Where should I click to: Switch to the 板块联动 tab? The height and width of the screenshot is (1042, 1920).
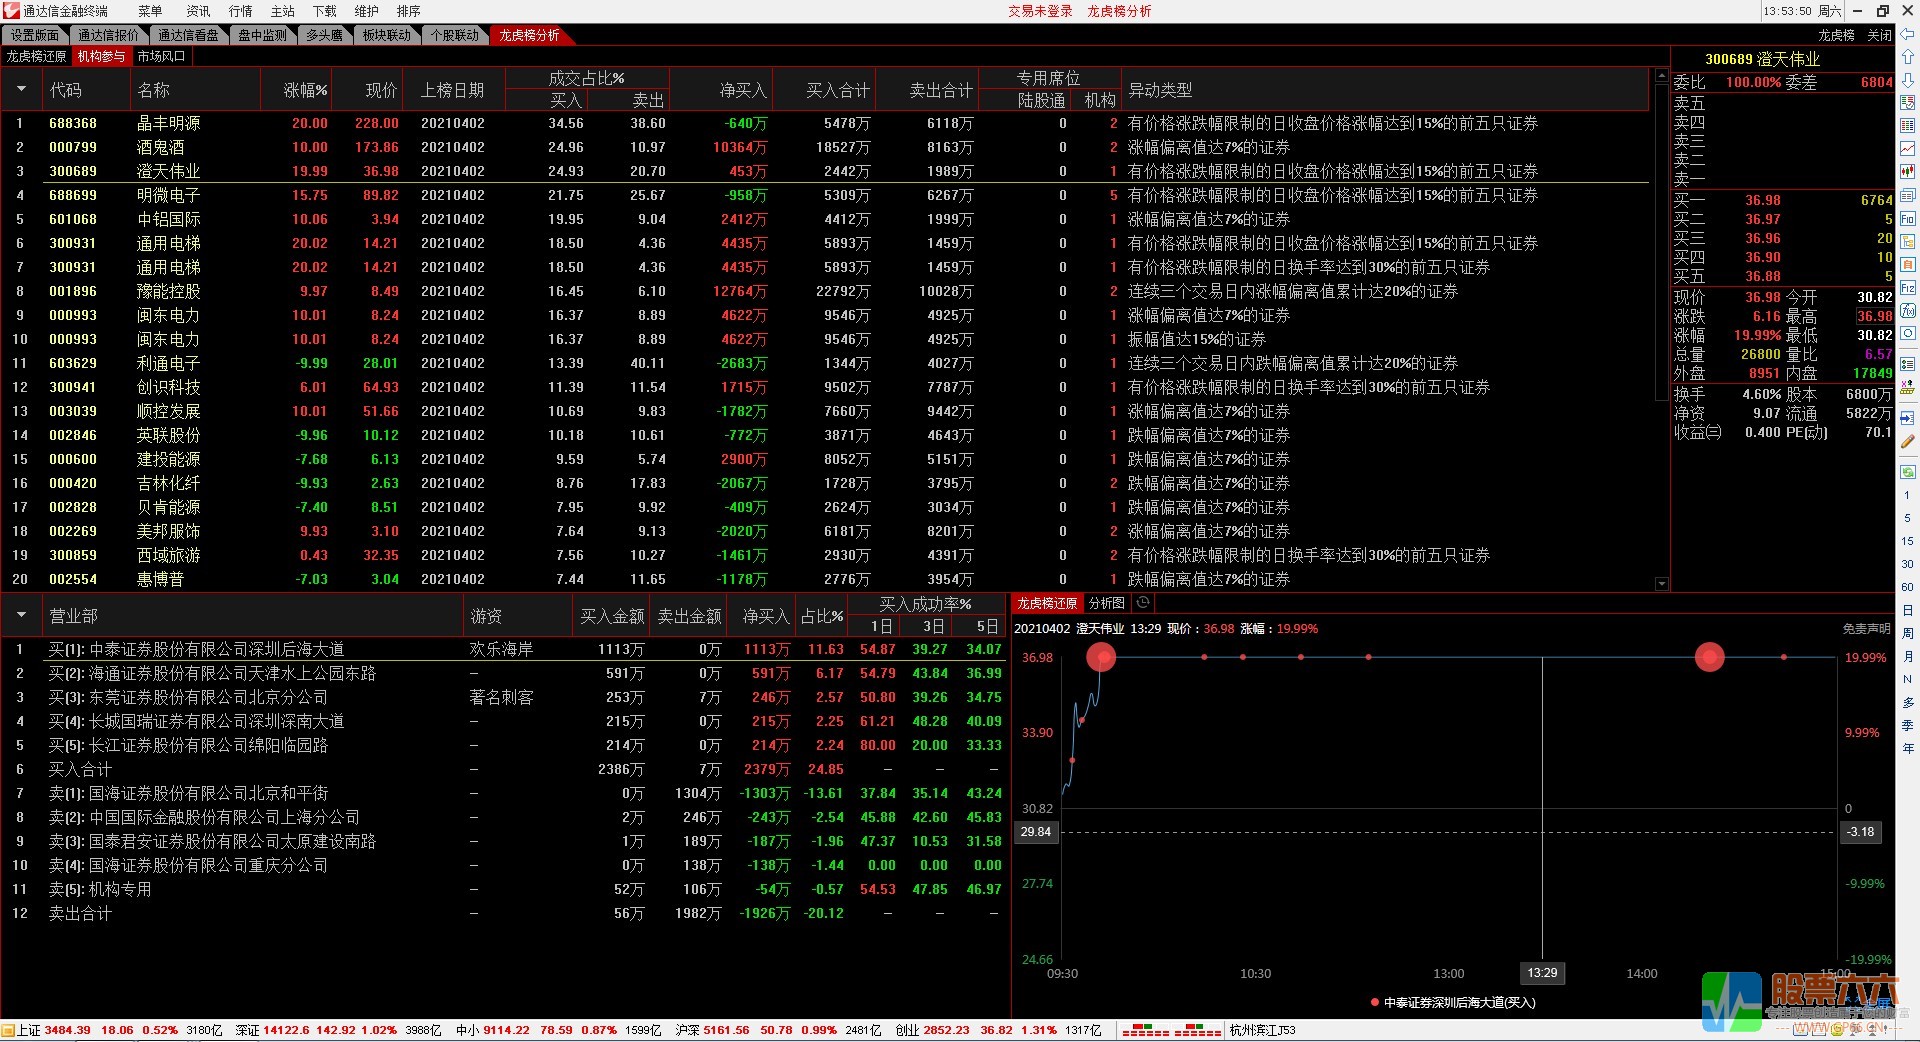click(x=386, y=35)
